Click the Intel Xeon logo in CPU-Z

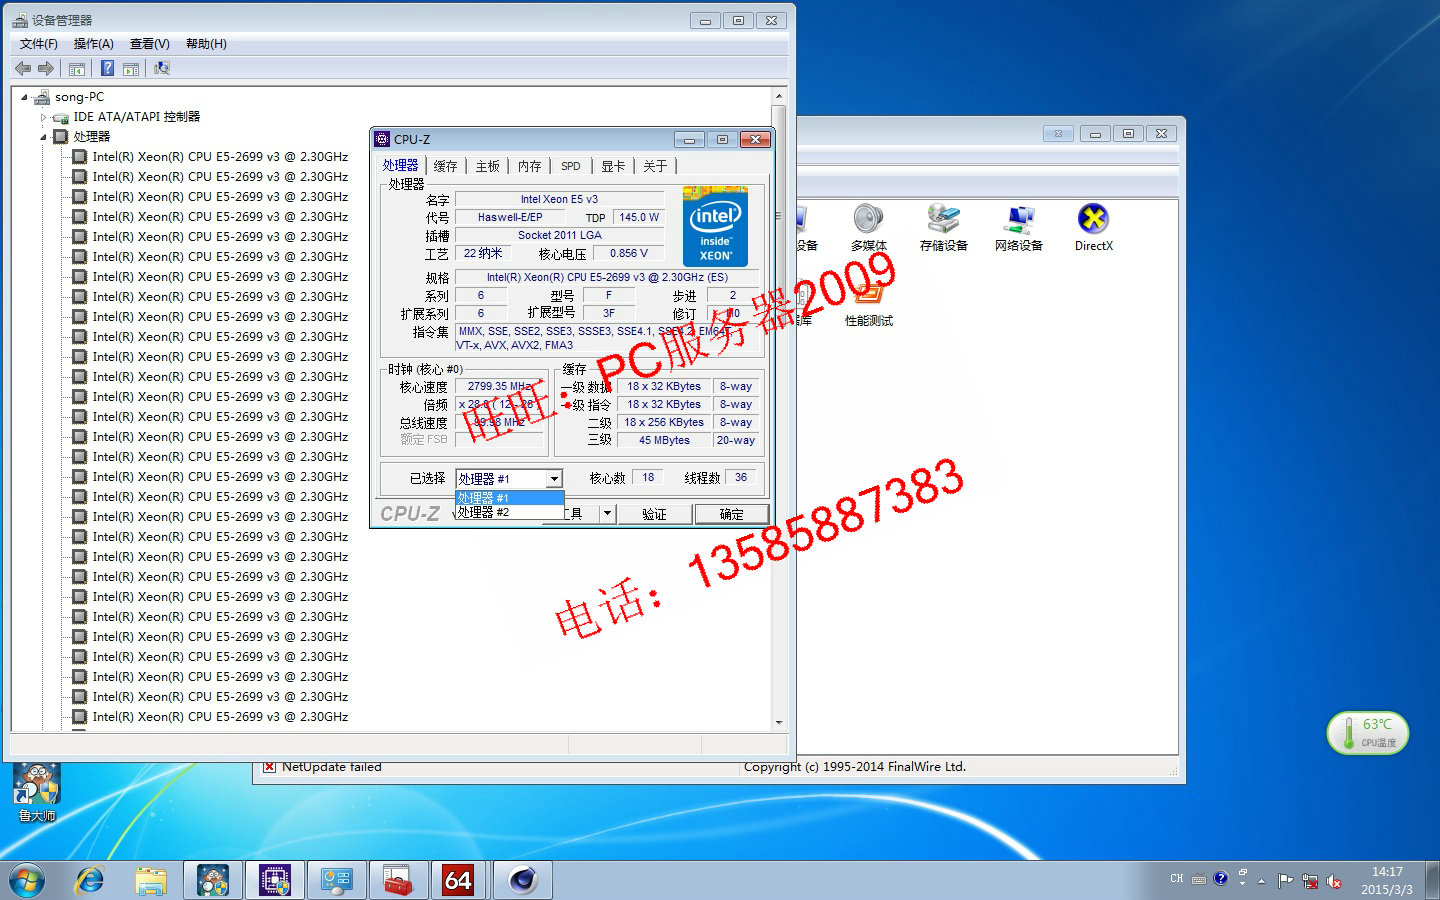[715, 226]
